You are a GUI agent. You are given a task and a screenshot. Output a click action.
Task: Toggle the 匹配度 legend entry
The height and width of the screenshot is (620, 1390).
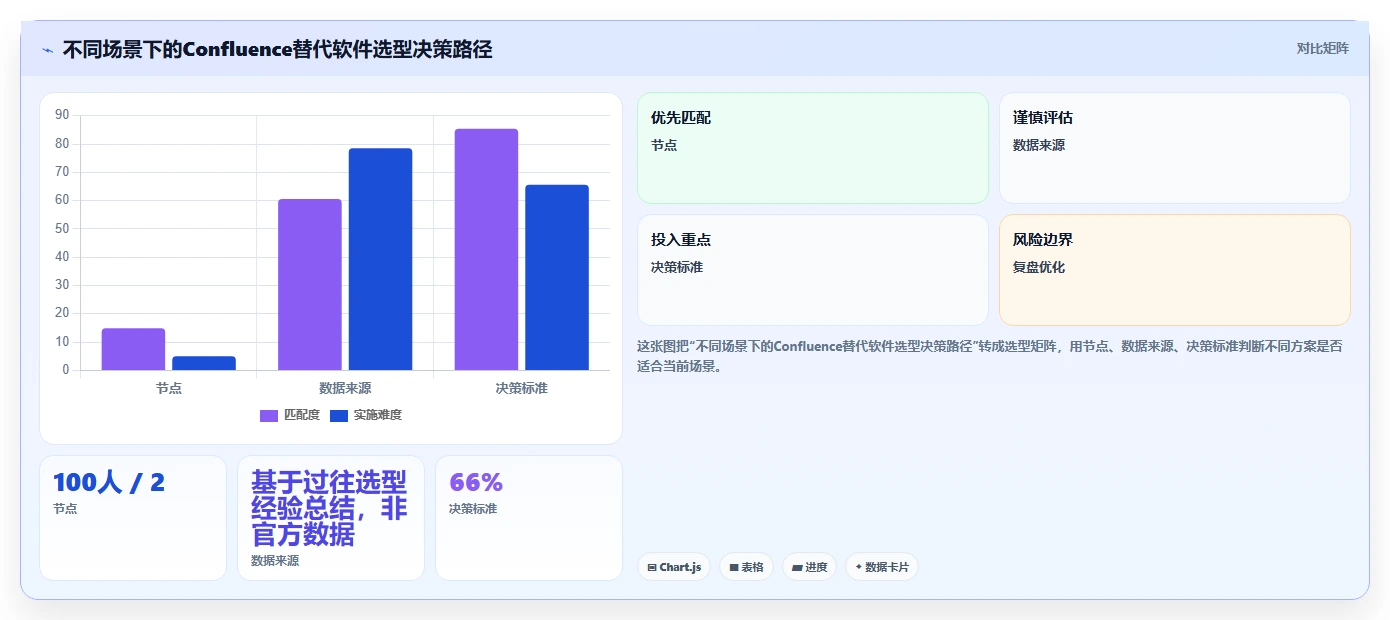(x=290, y=415)
